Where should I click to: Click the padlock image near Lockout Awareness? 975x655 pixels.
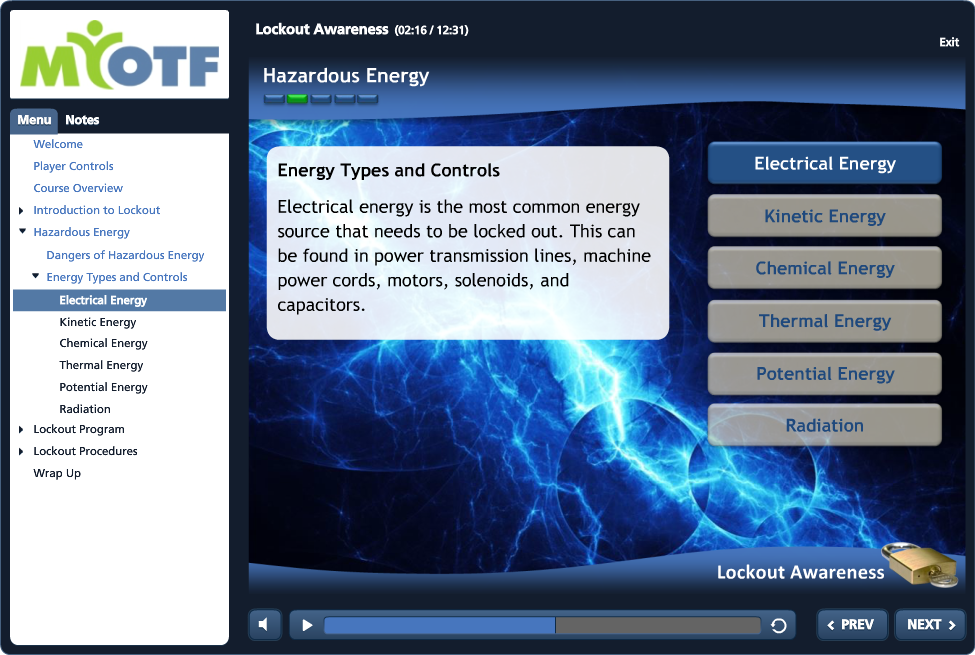pyautogui.click(x=922, y=564)
